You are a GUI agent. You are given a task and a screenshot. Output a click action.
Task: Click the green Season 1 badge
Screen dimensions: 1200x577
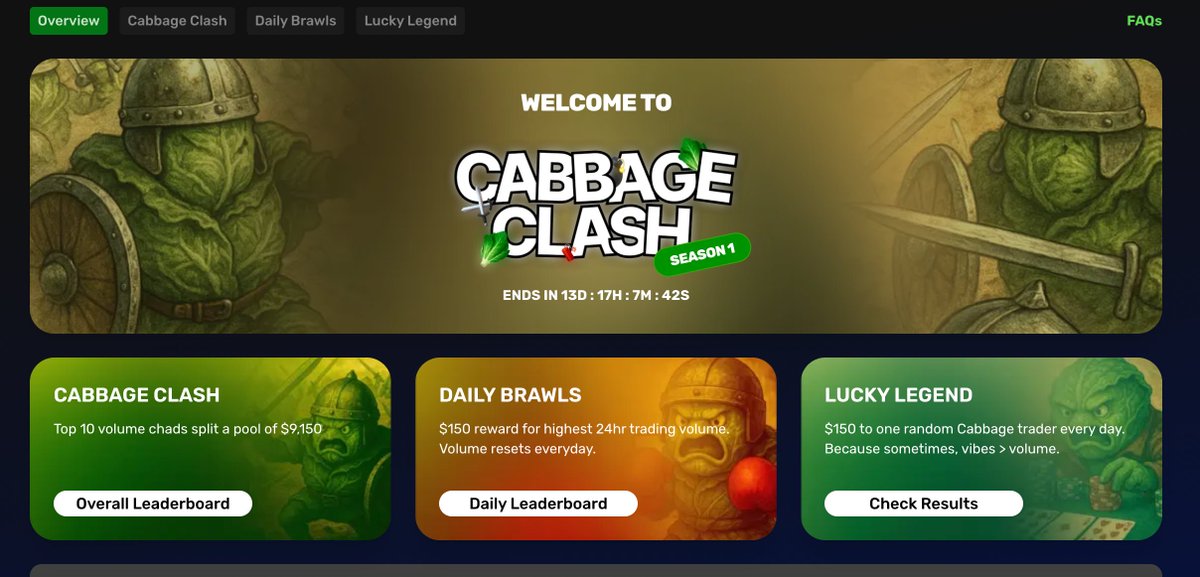click(702, 256)
